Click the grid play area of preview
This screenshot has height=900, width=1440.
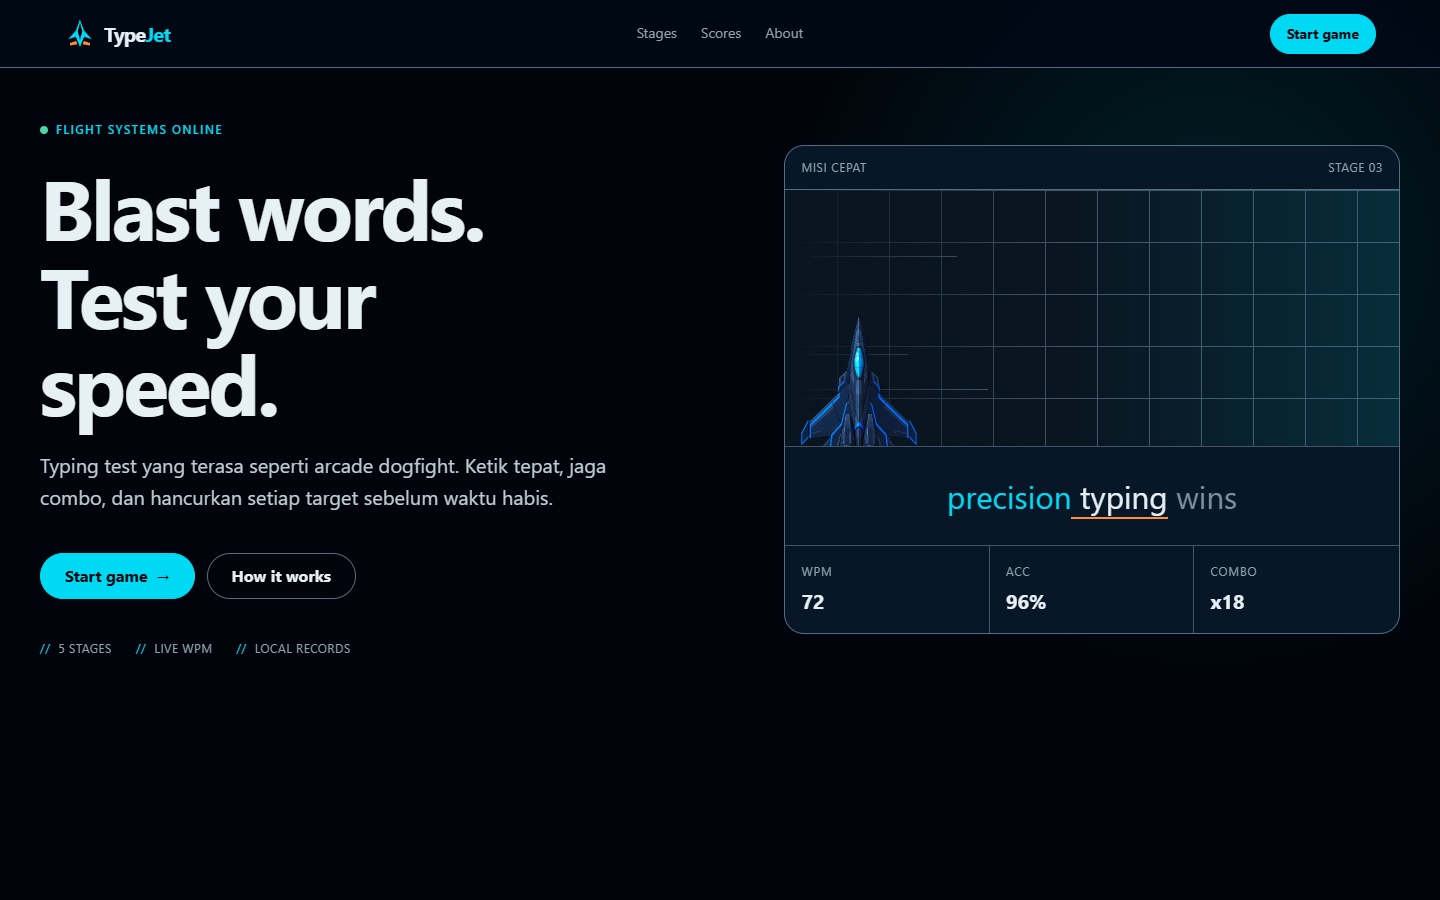pos(1092,318)
